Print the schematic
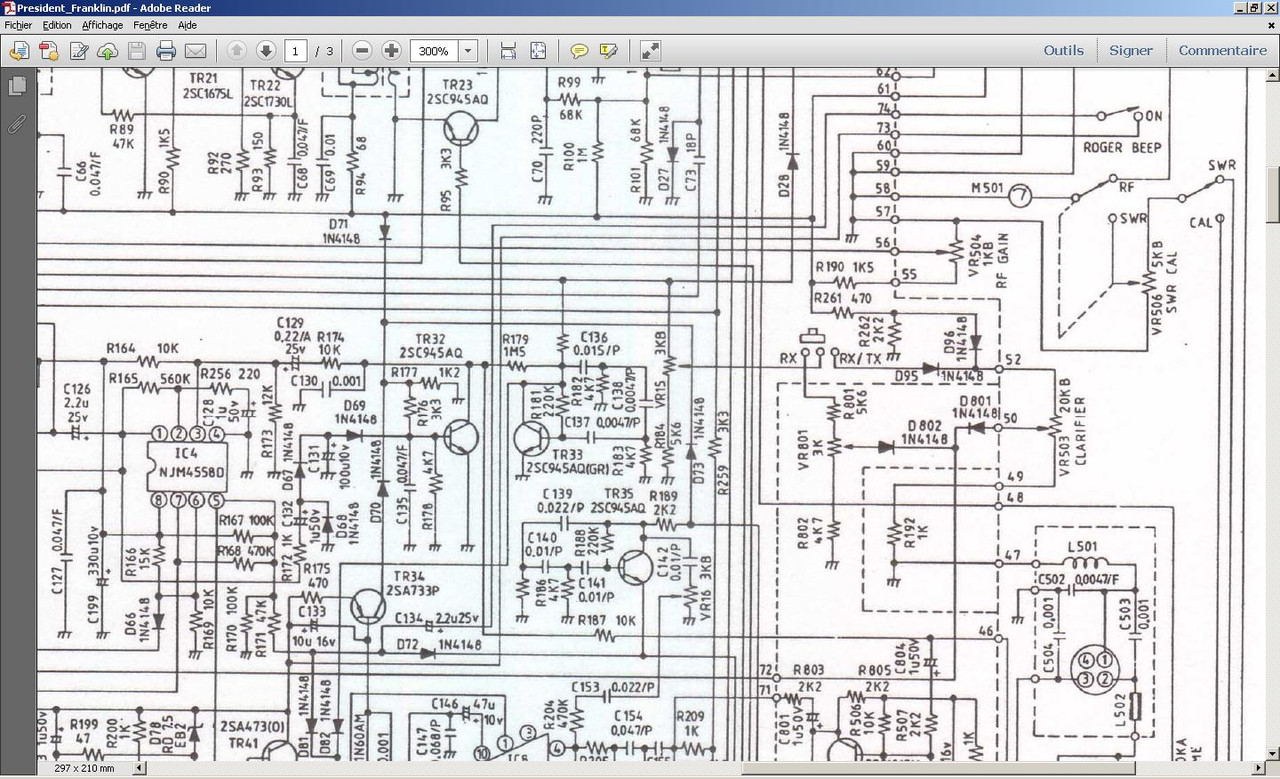 tap(165, 50)
